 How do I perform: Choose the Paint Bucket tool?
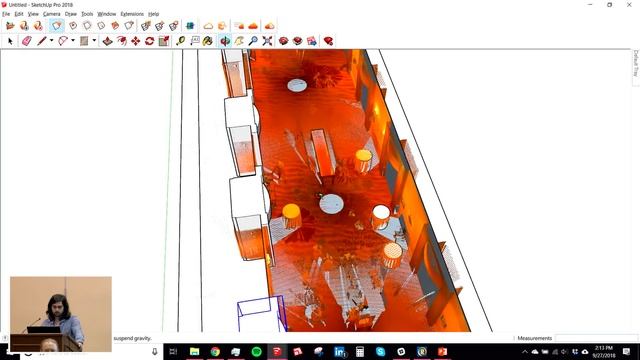tap(208, 41)
